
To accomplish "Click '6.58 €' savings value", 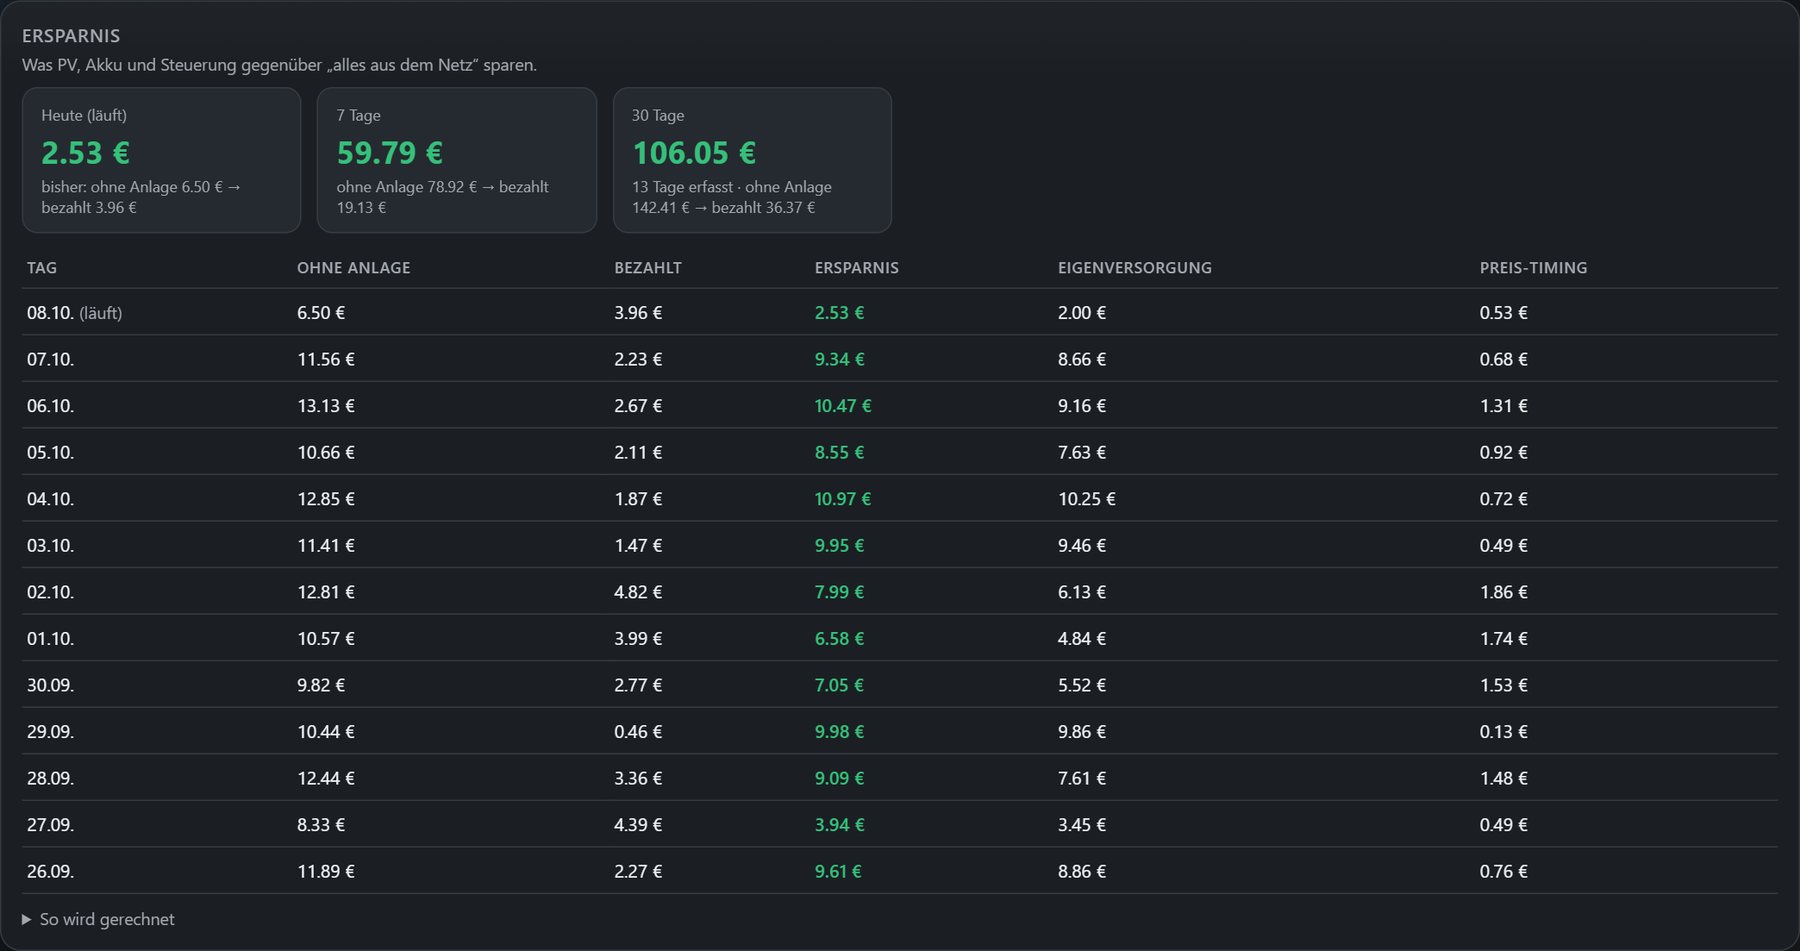I will pyautogui.click(x=839, y=638).
